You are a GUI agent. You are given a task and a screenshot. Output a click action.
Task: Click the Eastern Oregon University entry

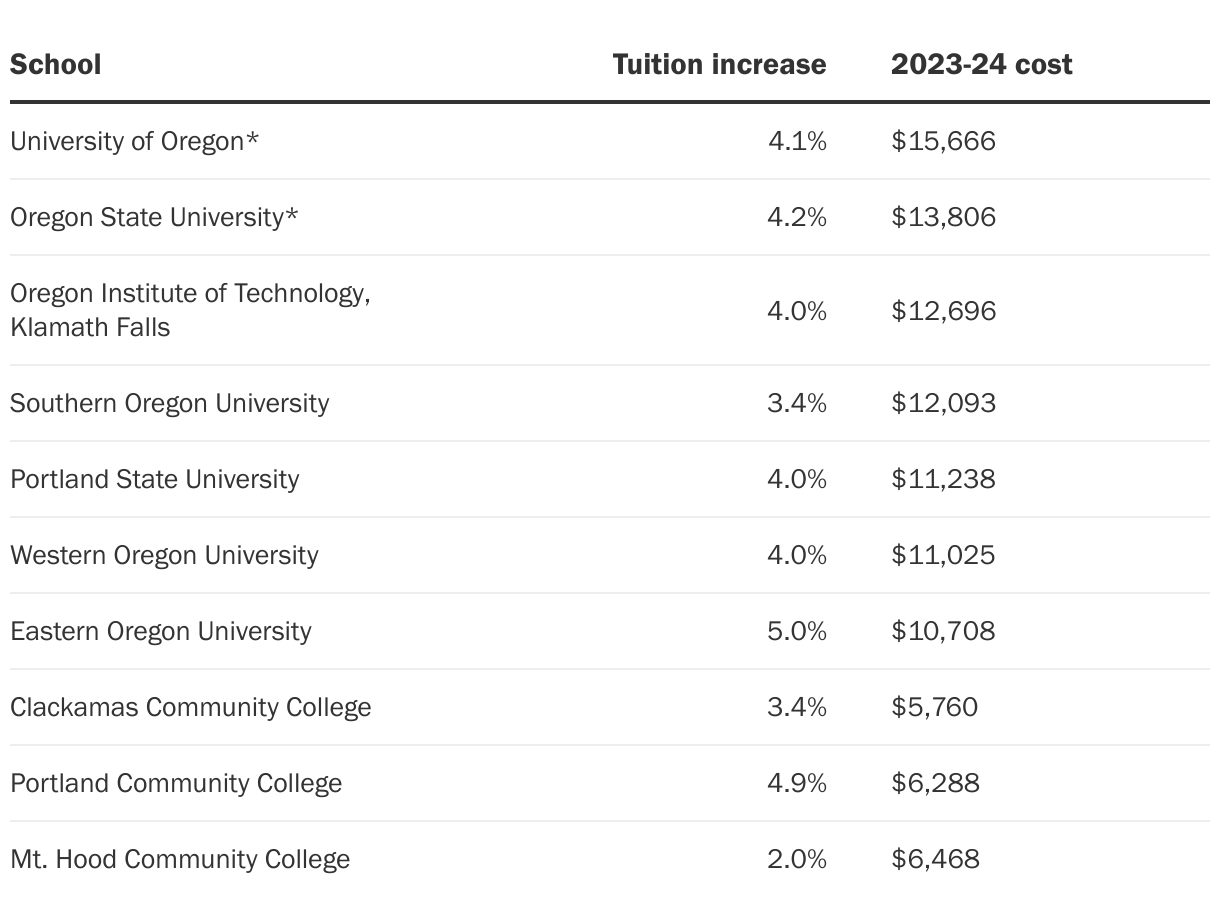pyautogui.click(x=160, y=631)
